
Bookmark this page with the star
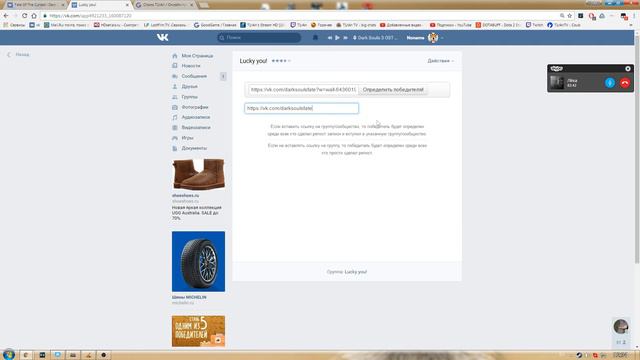[570, 16]
